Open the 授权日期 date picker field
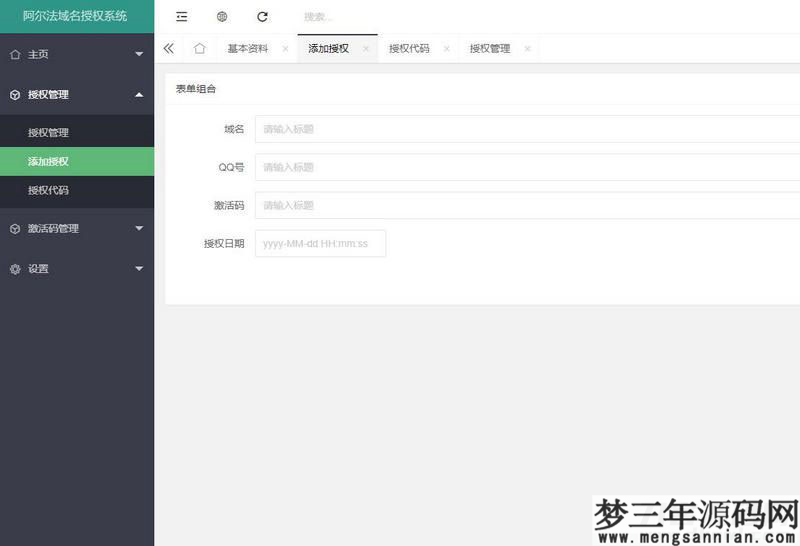Viewport: 800px width, 546px height. coord(320,244)
